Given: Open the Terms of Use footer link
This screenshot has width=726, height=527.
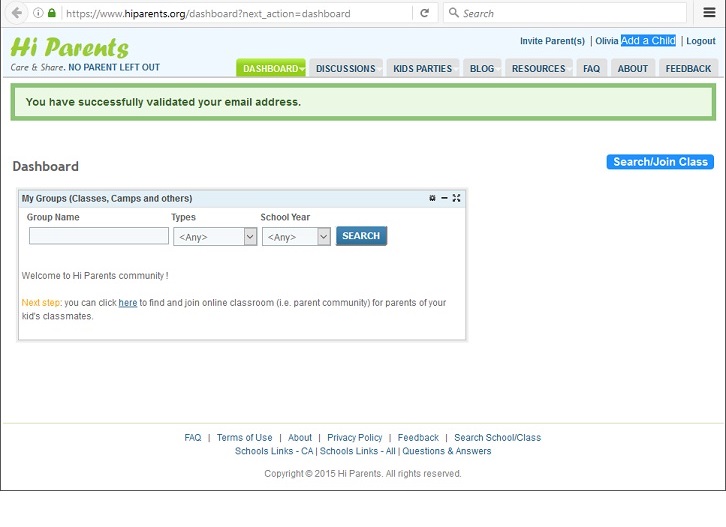Looking at the screenshot, I should pyautogui.click(x=244, y=438).
